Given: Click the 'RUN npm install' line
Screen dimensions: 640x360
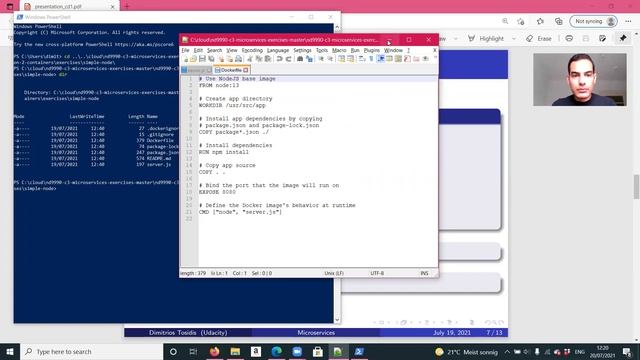Looking at the screenshot, I should [224, 152].
